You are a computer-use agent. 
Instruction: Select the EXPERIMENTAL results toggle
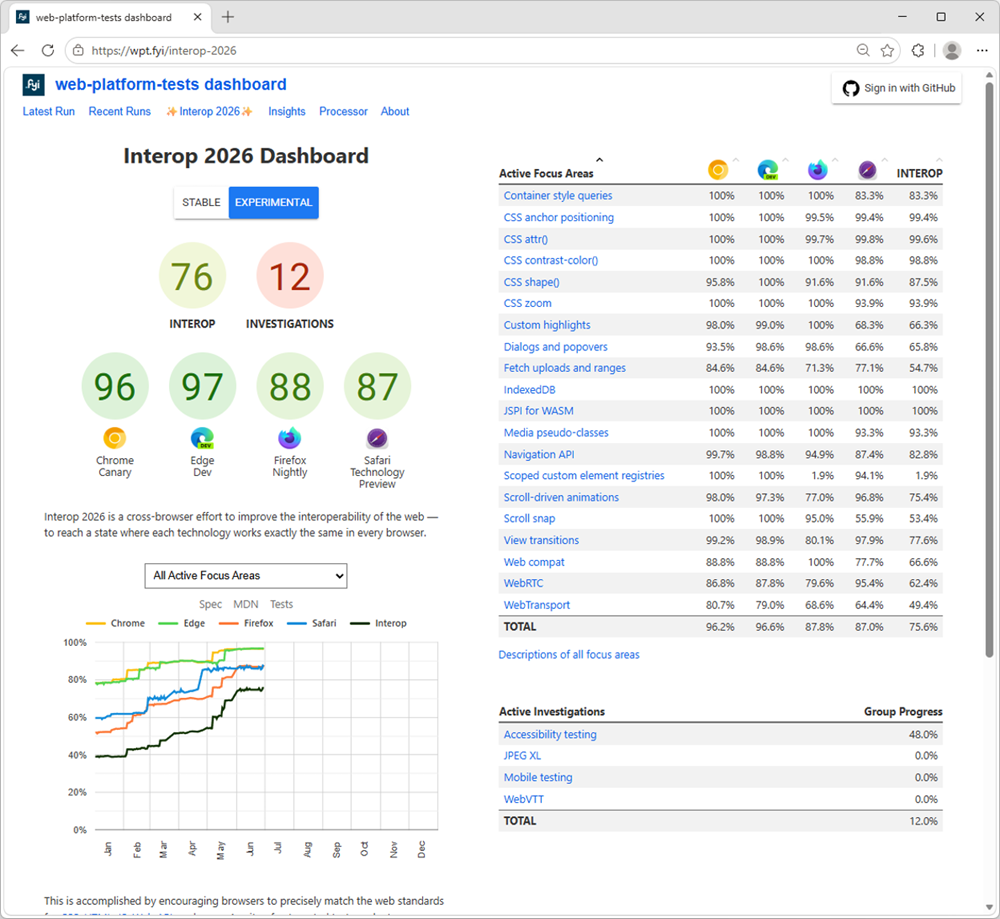(x=274, y=203)
